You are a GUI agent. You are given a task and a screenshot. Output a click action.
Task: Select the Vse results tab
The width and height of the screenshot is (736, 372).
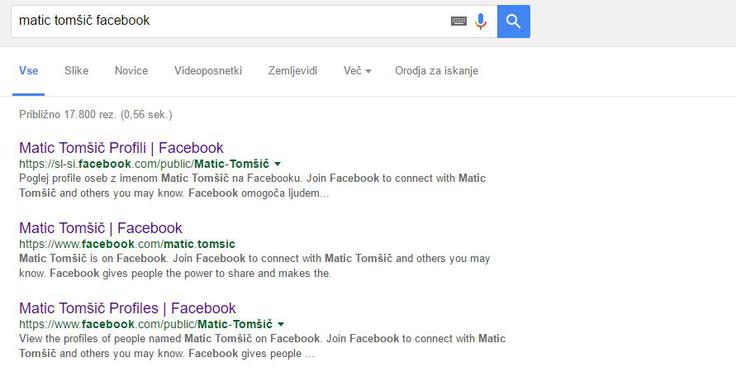click(29, 71)
